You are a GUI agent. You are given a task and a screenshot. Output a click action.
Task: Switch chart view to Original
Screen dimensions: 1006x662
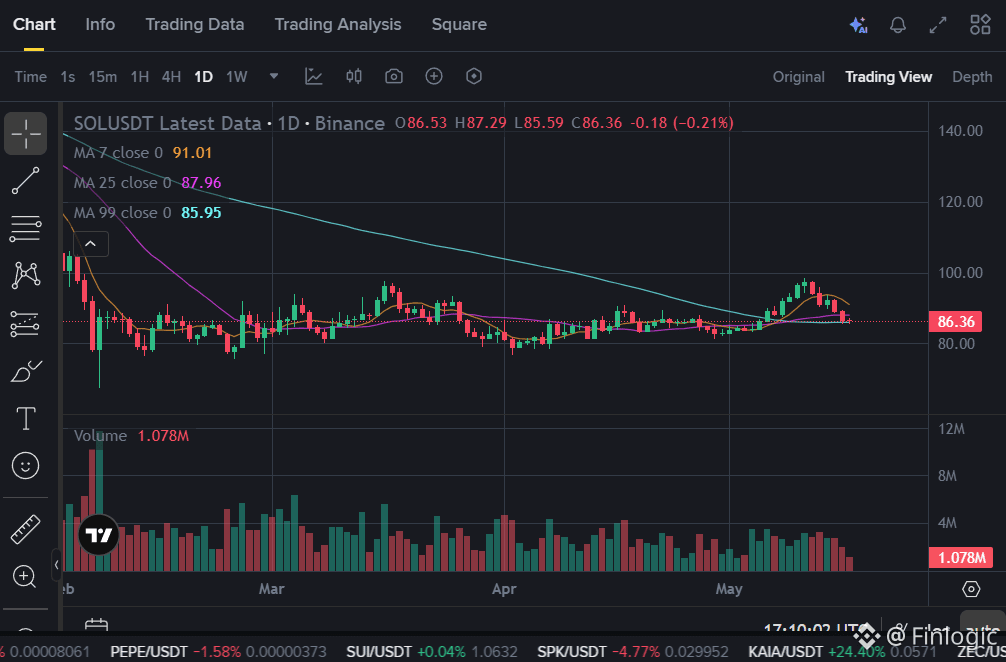pos(798,77)
